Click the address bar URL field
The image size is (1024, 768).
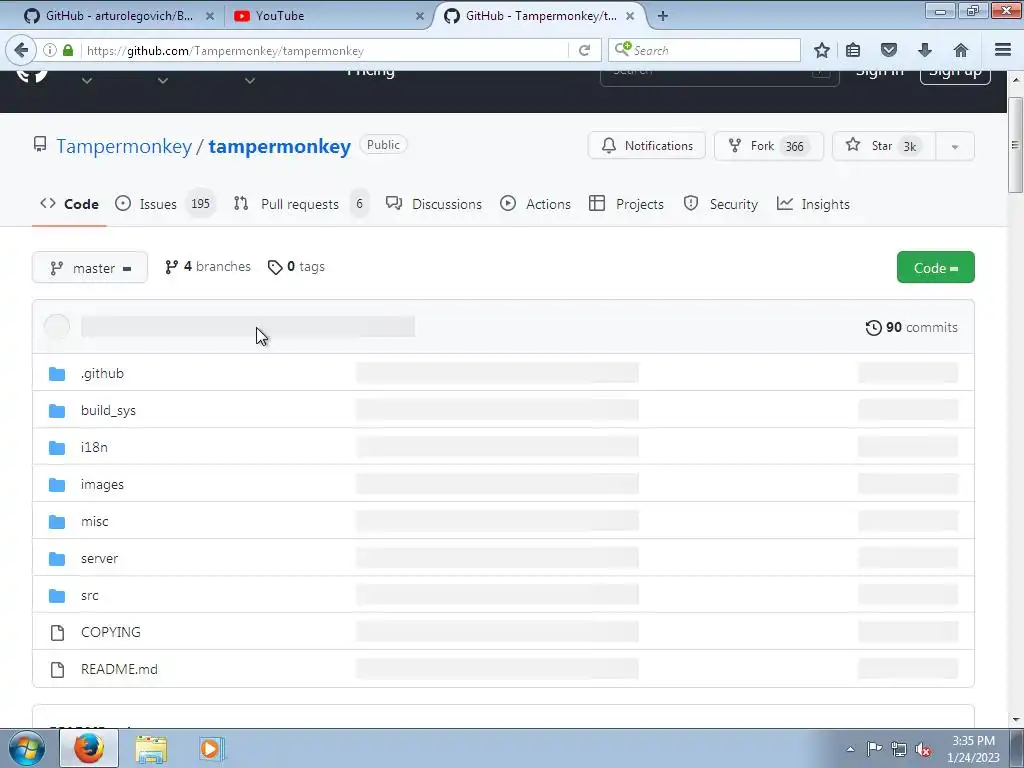click(x=325, y=50)
